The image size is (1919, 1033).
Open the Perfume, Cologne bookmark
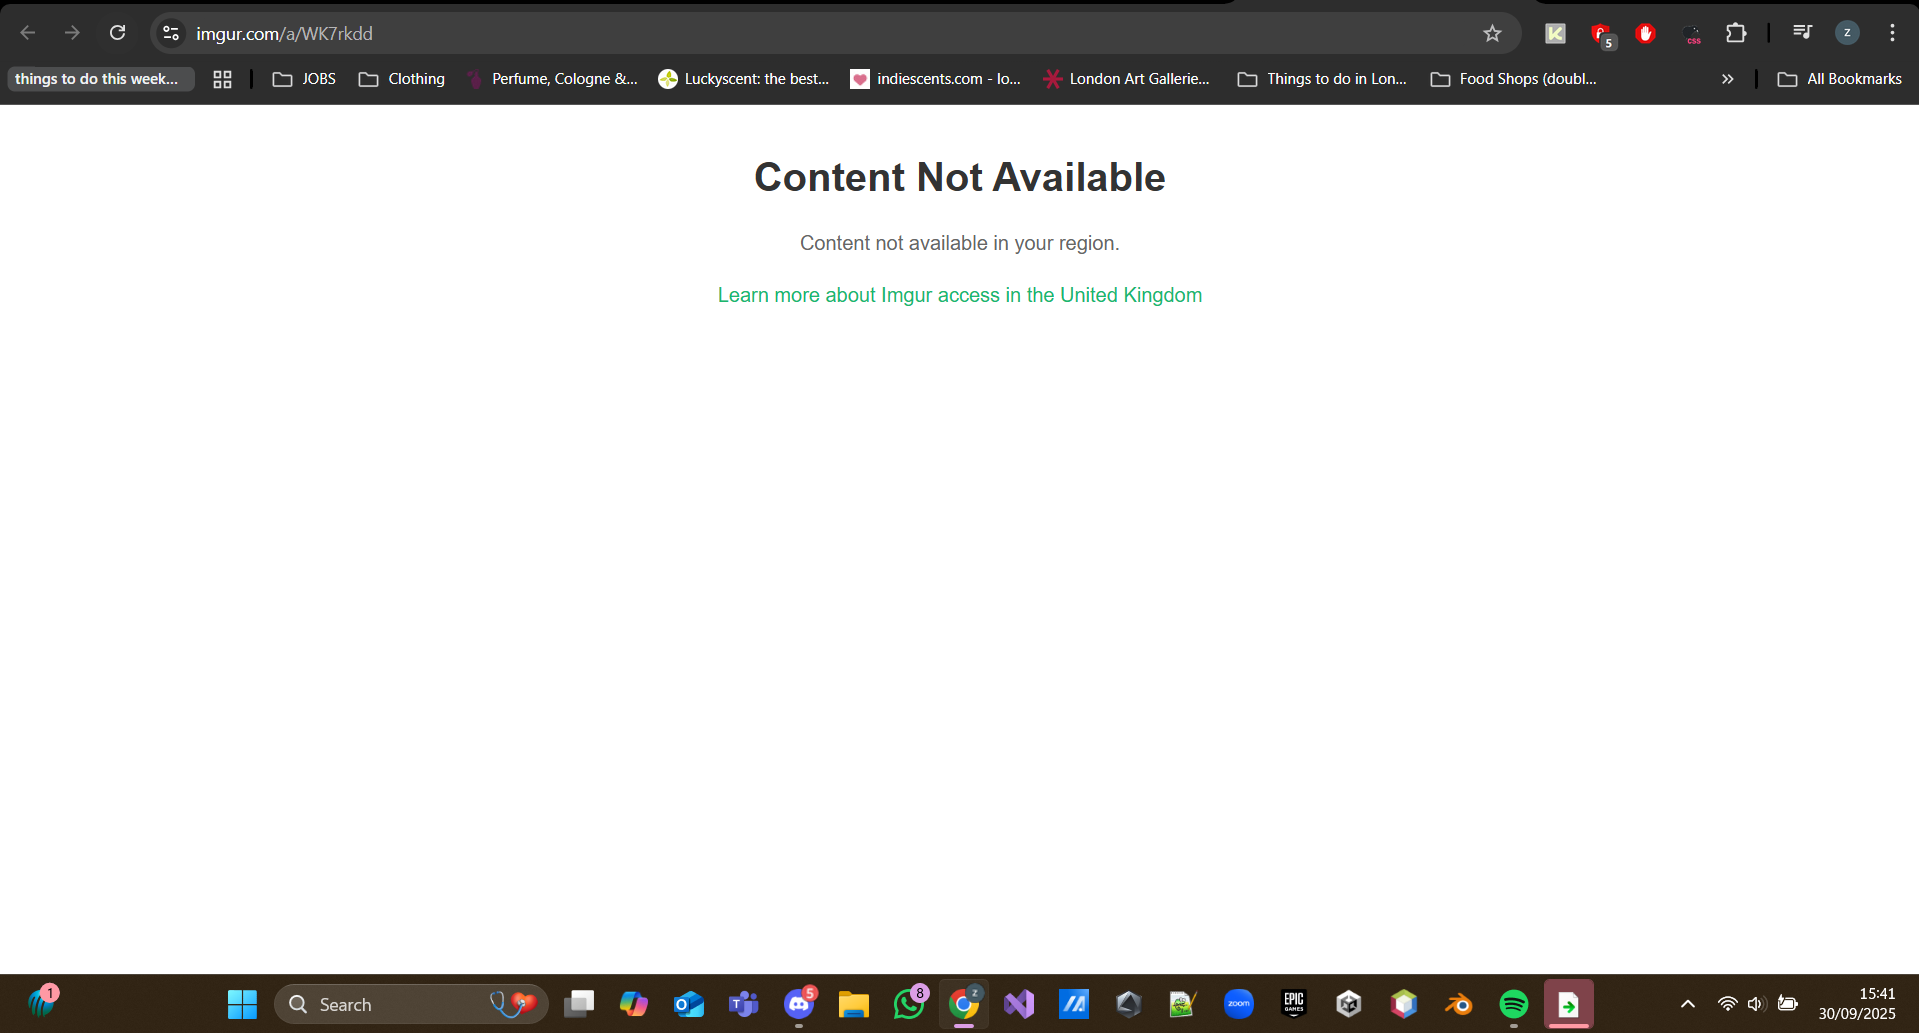tap(552, 79)
